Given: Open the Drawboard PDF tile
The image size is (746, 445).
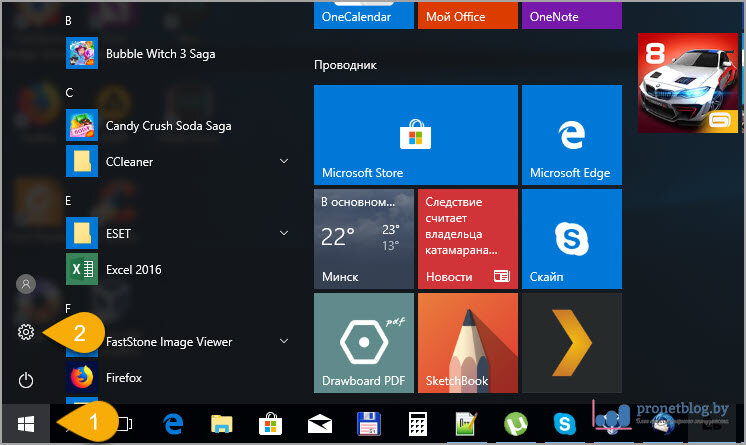Looking at the screenshot, I should (364, 343).
